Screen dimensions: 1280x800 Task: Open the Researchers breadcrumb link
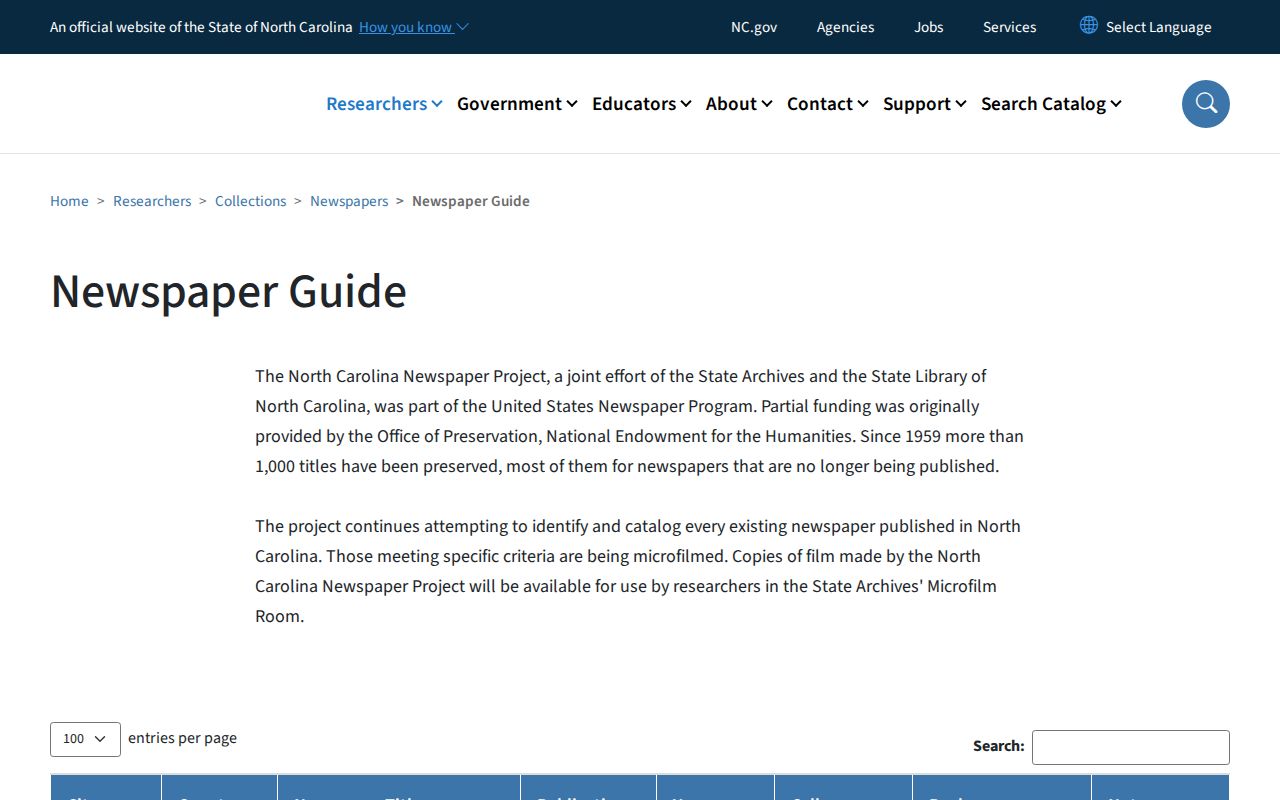click(x=152, y=201)
